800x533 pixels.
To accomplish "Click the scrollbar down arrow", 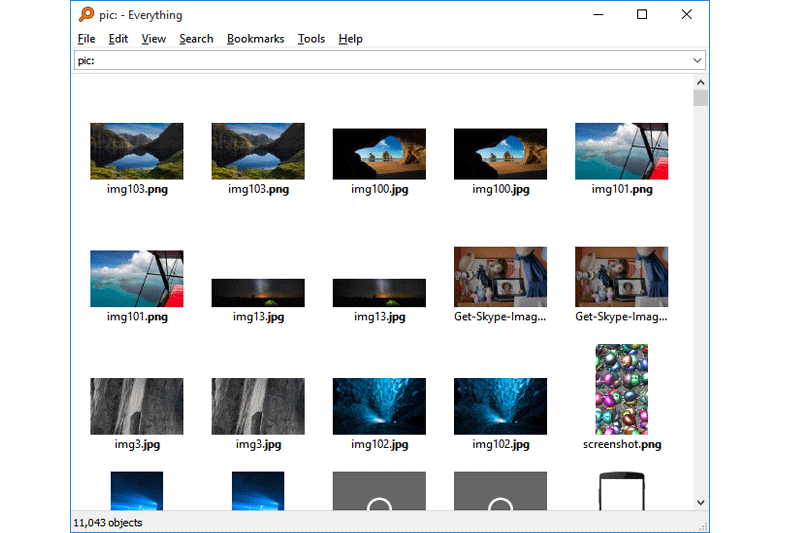I will (701, 501).
